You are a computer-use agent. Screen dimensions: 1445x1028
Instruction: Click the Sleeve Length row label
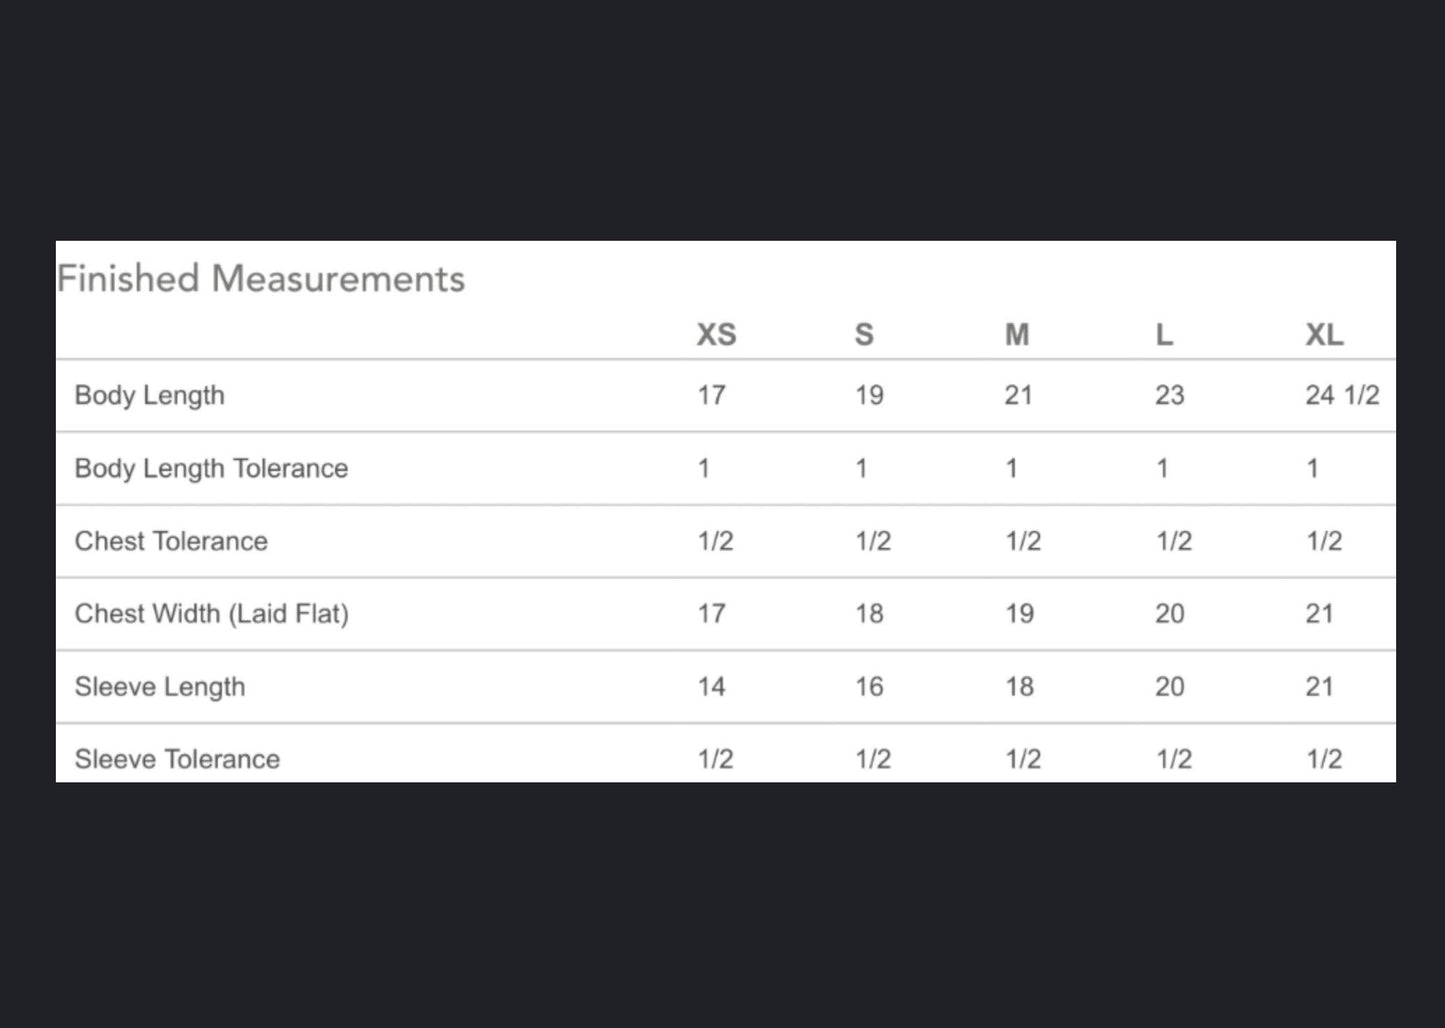pyautogui.click(x=160, y=687)
